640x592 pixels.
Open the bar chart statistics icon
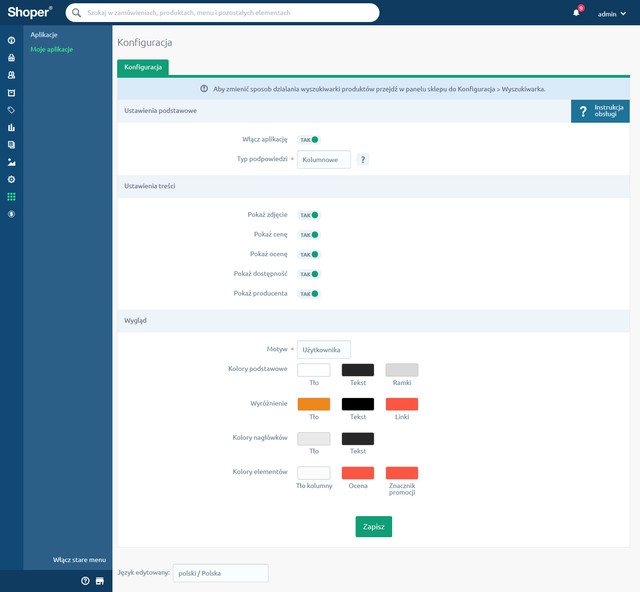pyautogui.click(x=11, y=127)
